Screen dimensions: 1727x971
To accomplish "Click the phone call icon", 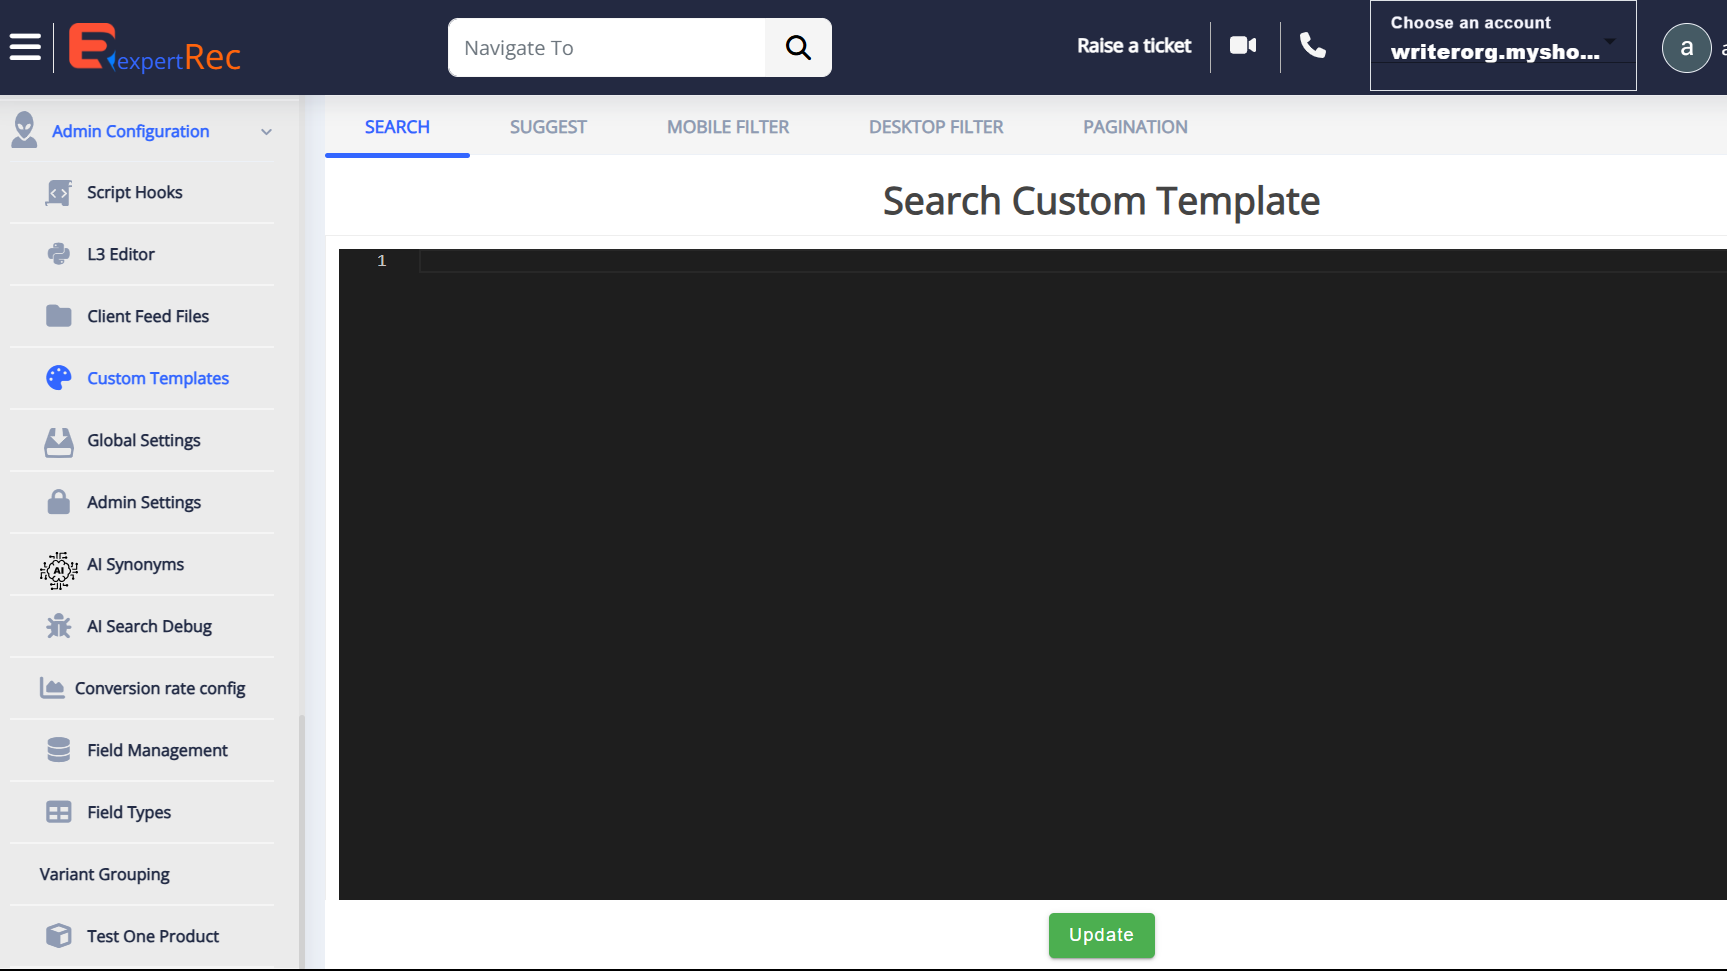I will 1313,46.
